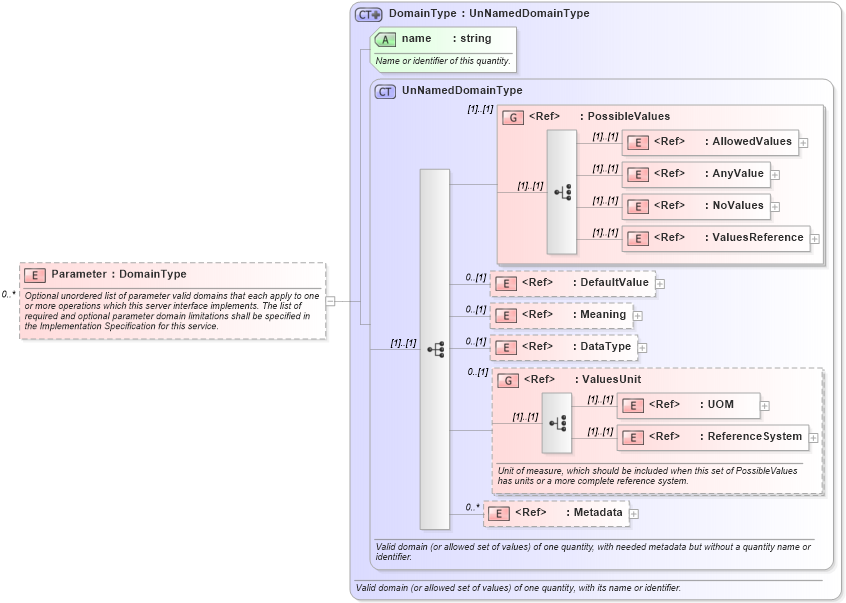Click the choice compositor in PossibleValues
The image size is (846, 603).
[x=562, y=192]
